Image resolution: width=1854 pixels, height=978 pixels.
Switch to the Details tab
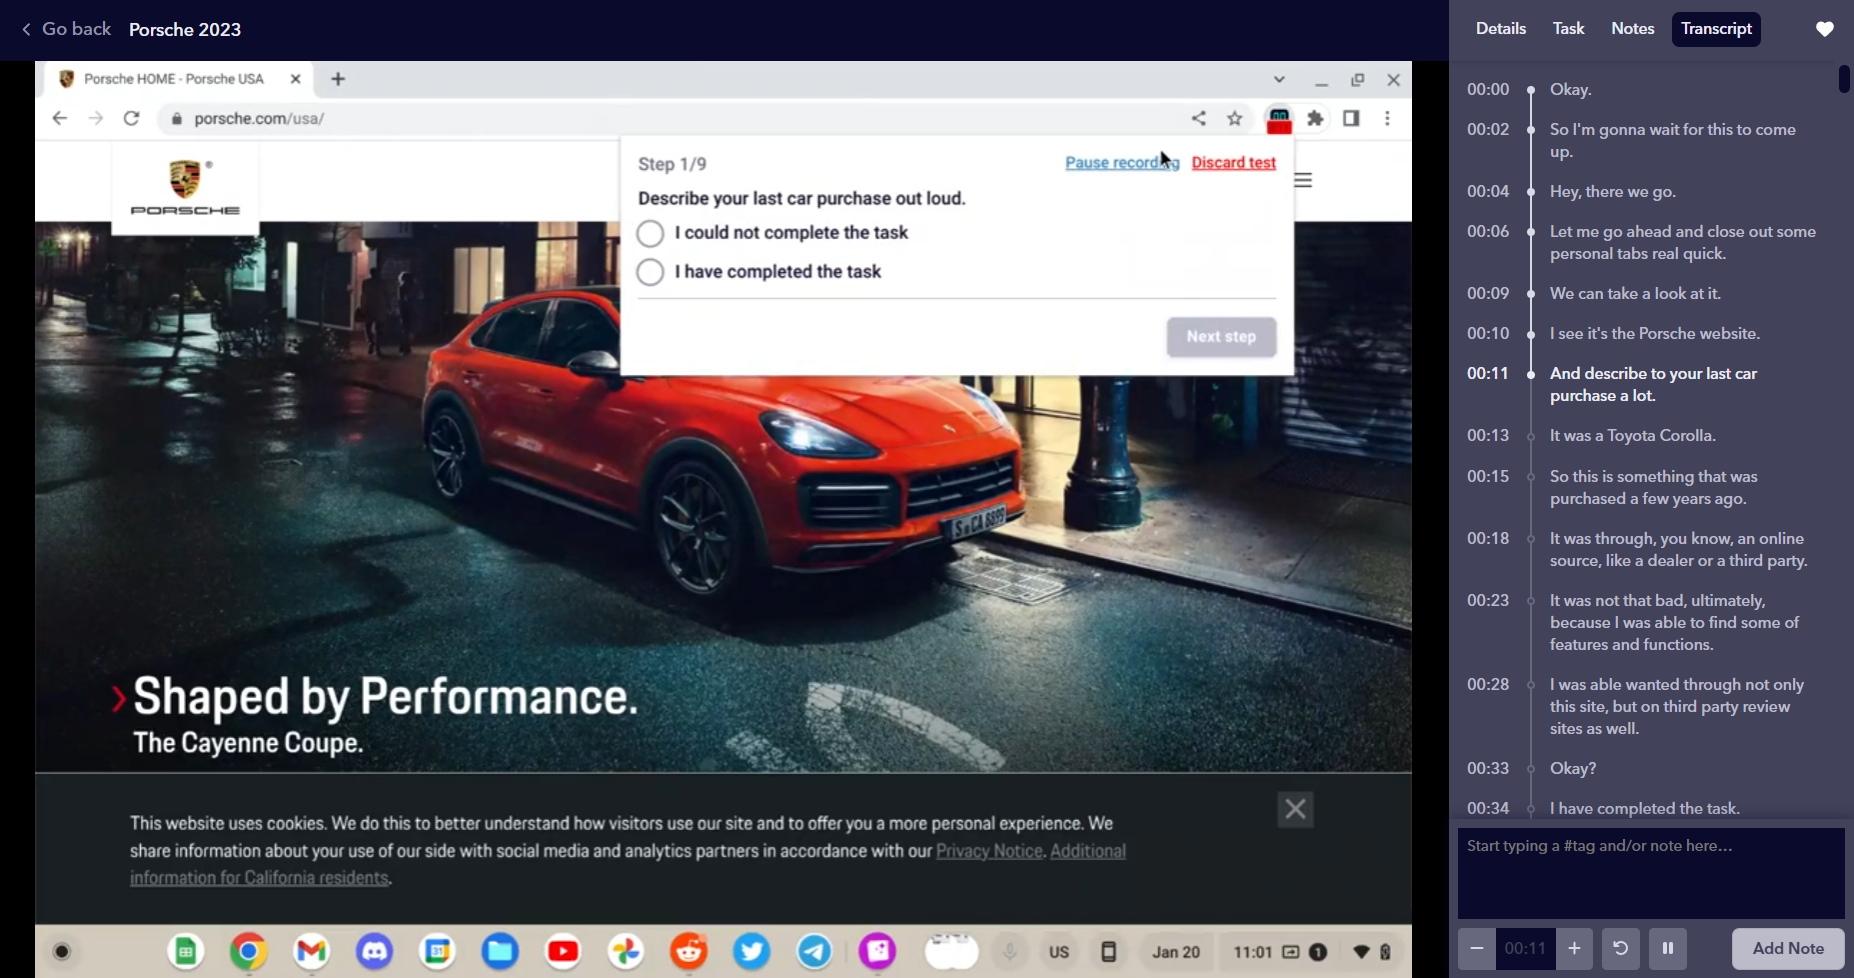(1501, 29)
